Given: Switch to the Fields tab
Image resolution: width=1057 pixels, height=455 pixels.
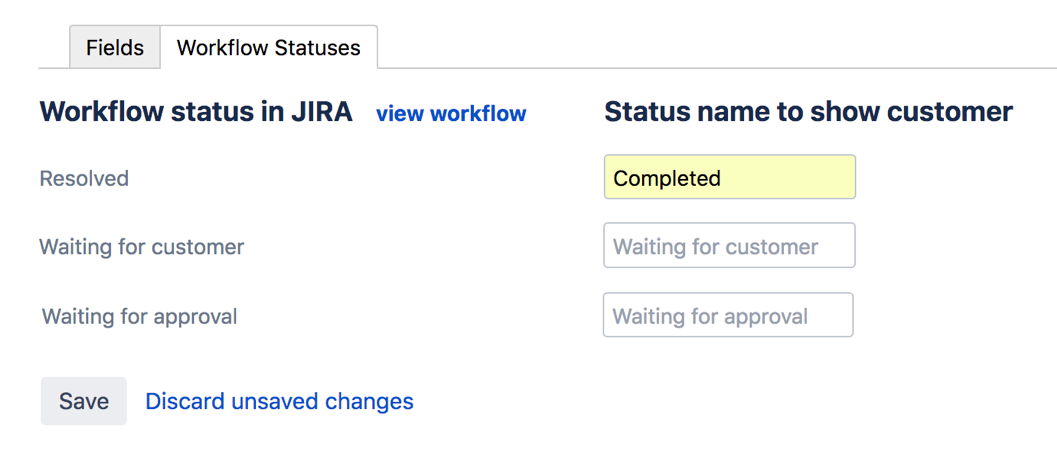Looking at the screenshot, I should 114,48.
